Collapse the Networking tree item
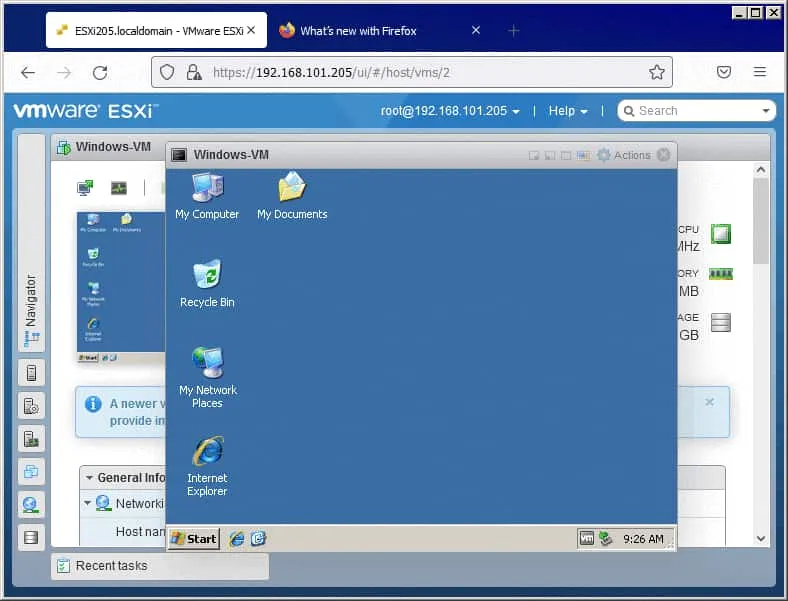Viewport: 788px width, 601px height. (88, 504)
